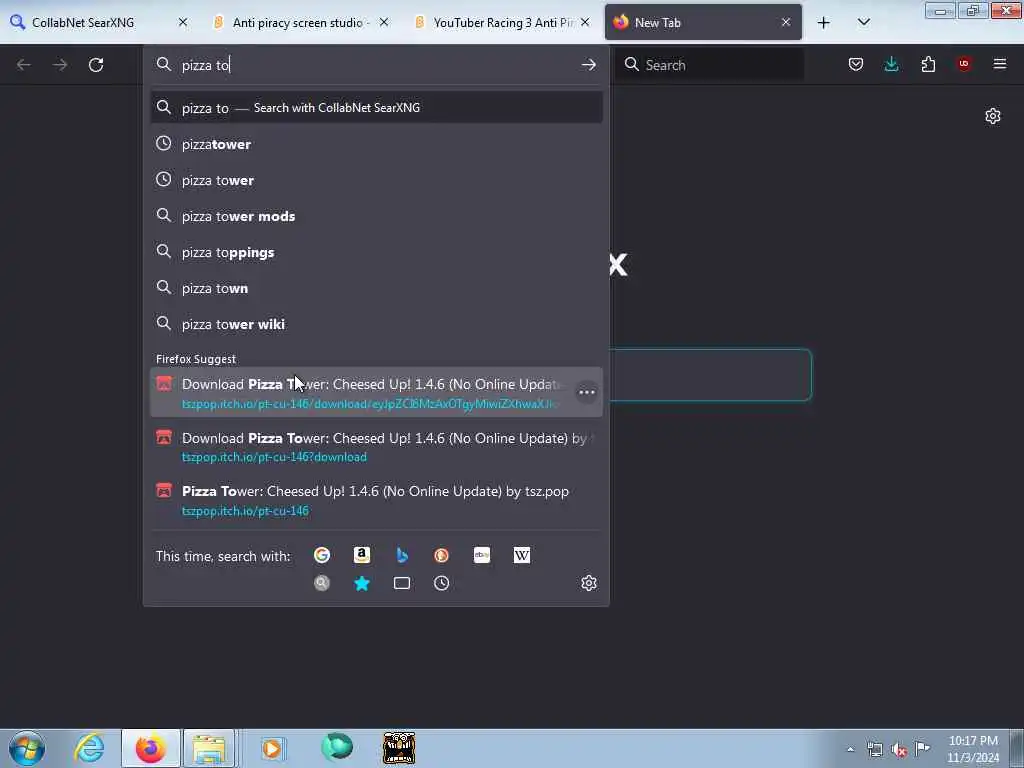Open the Pocket save icon
Viewport: 1024px width, 768px height.
click(856, 64)
